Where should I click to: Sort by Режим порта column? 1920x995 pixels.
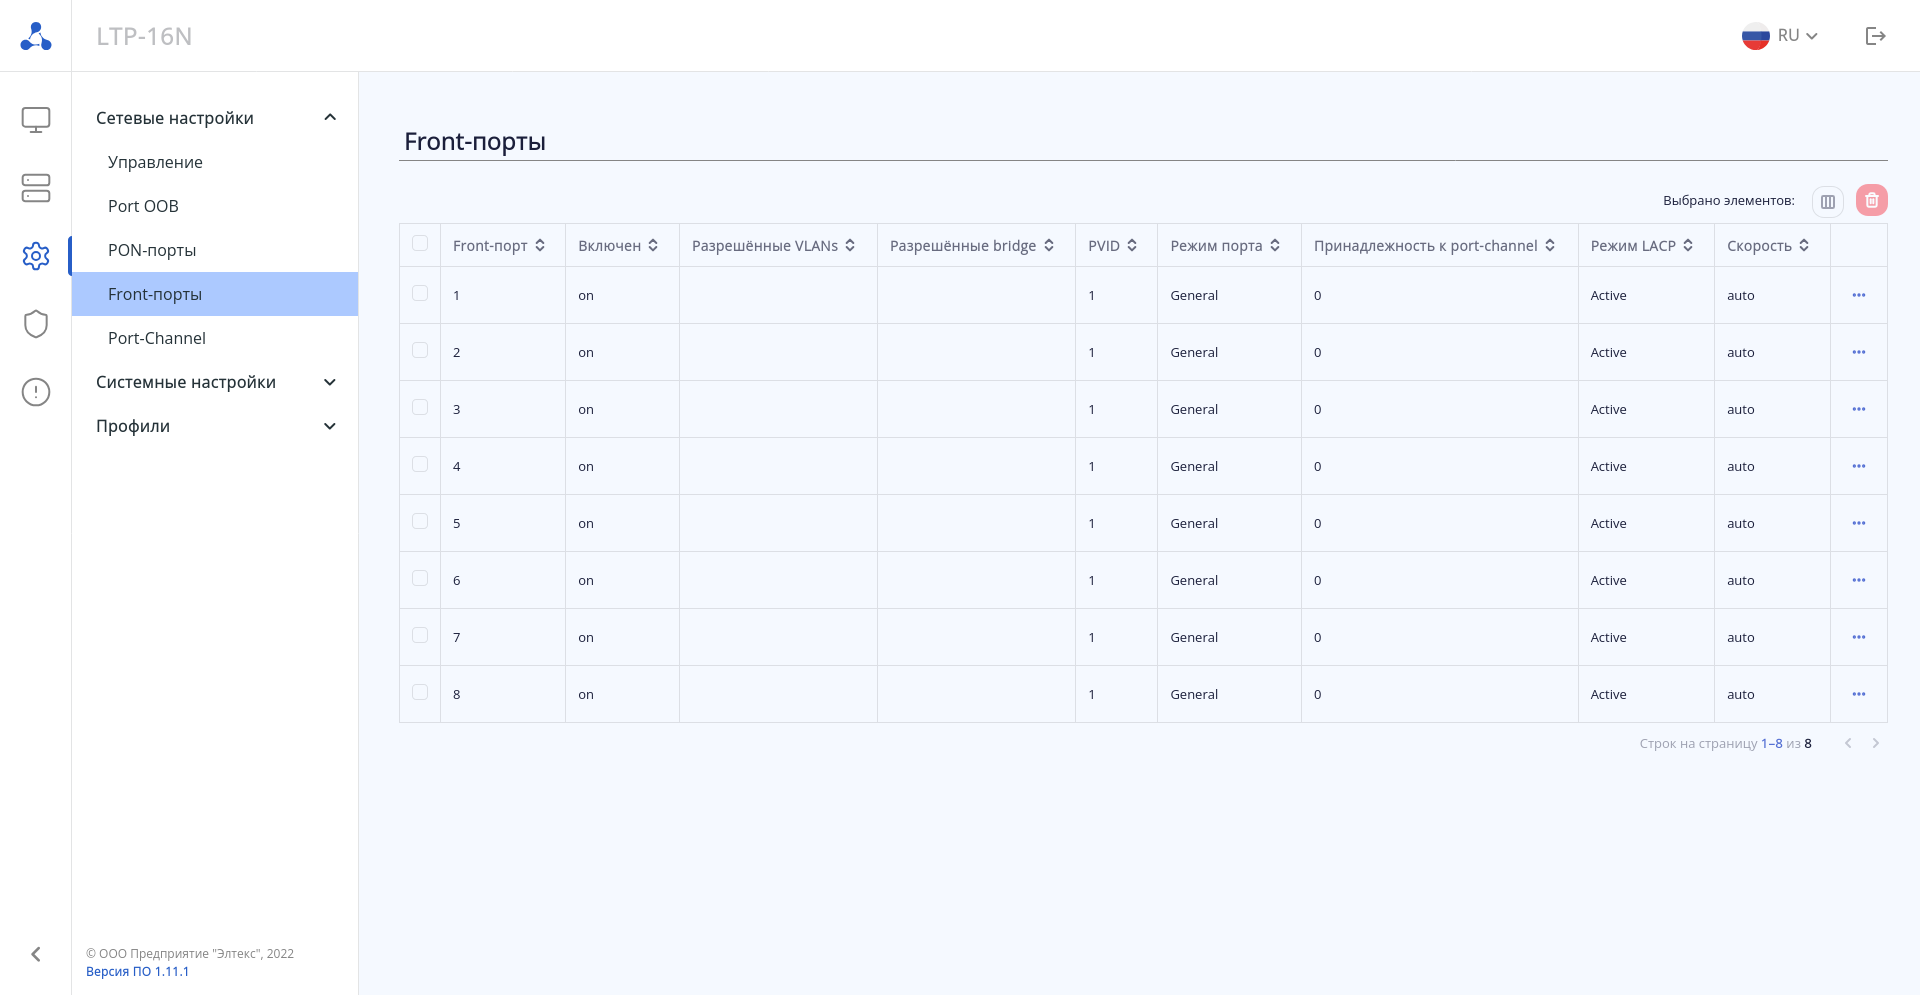1275,246
